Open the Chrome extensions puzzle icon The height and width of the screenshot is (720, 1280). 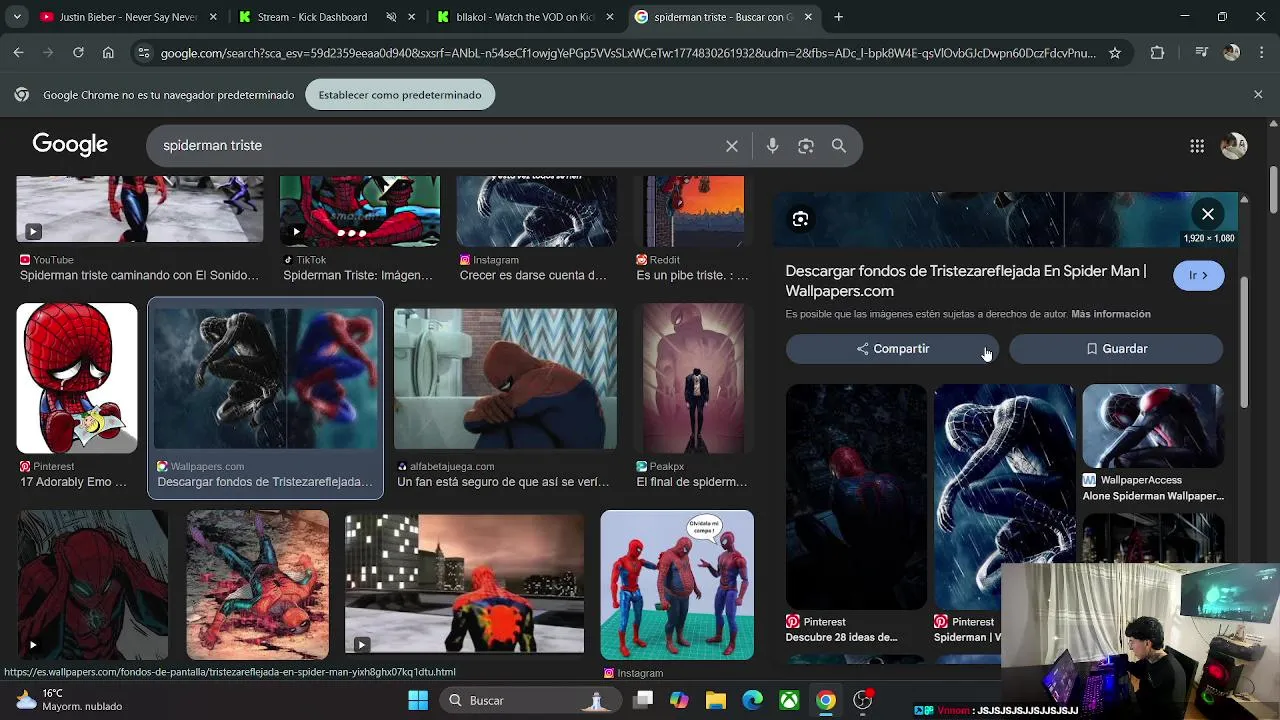coord(1157,53)
